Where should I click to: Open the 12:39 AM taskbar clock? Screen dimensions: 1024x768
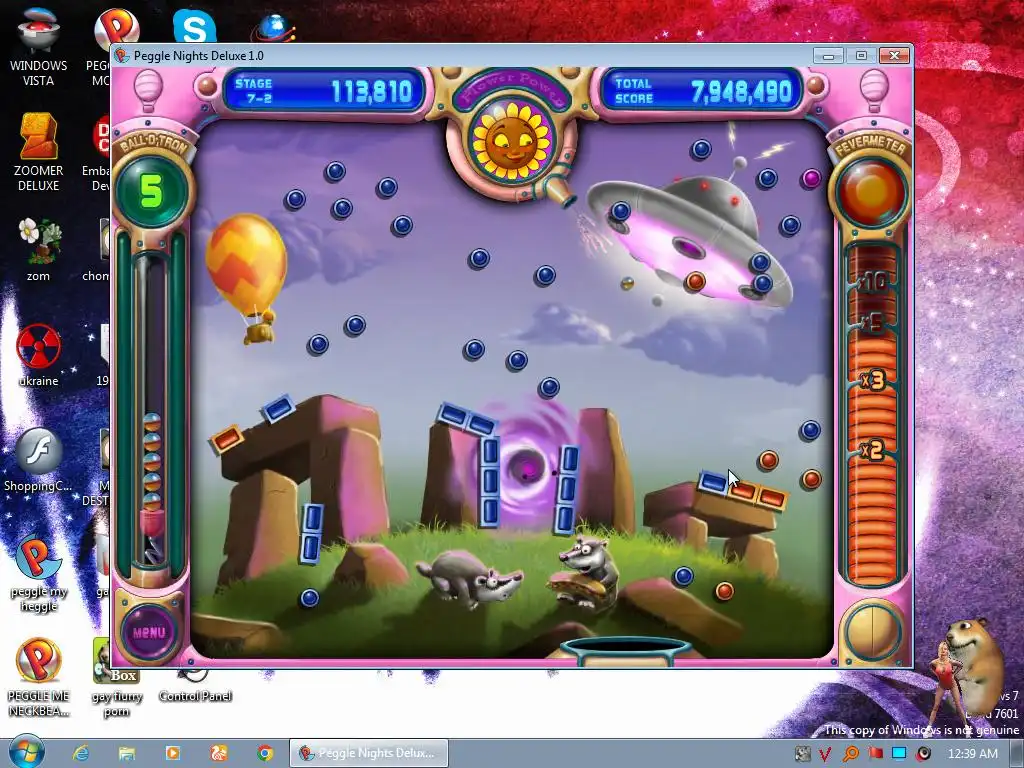[972, 754]
